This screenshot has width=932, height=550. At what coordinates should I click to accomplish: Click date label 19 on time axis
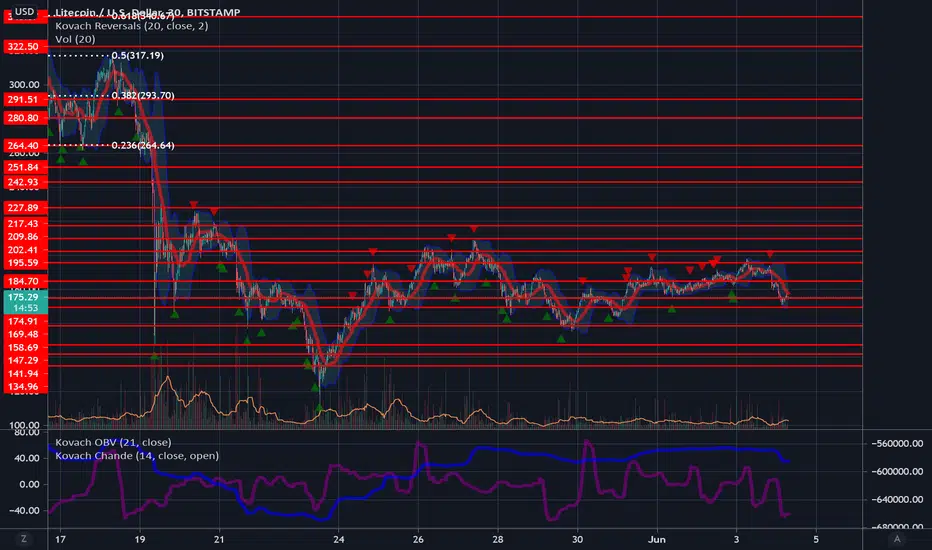(x=140, y=539)
